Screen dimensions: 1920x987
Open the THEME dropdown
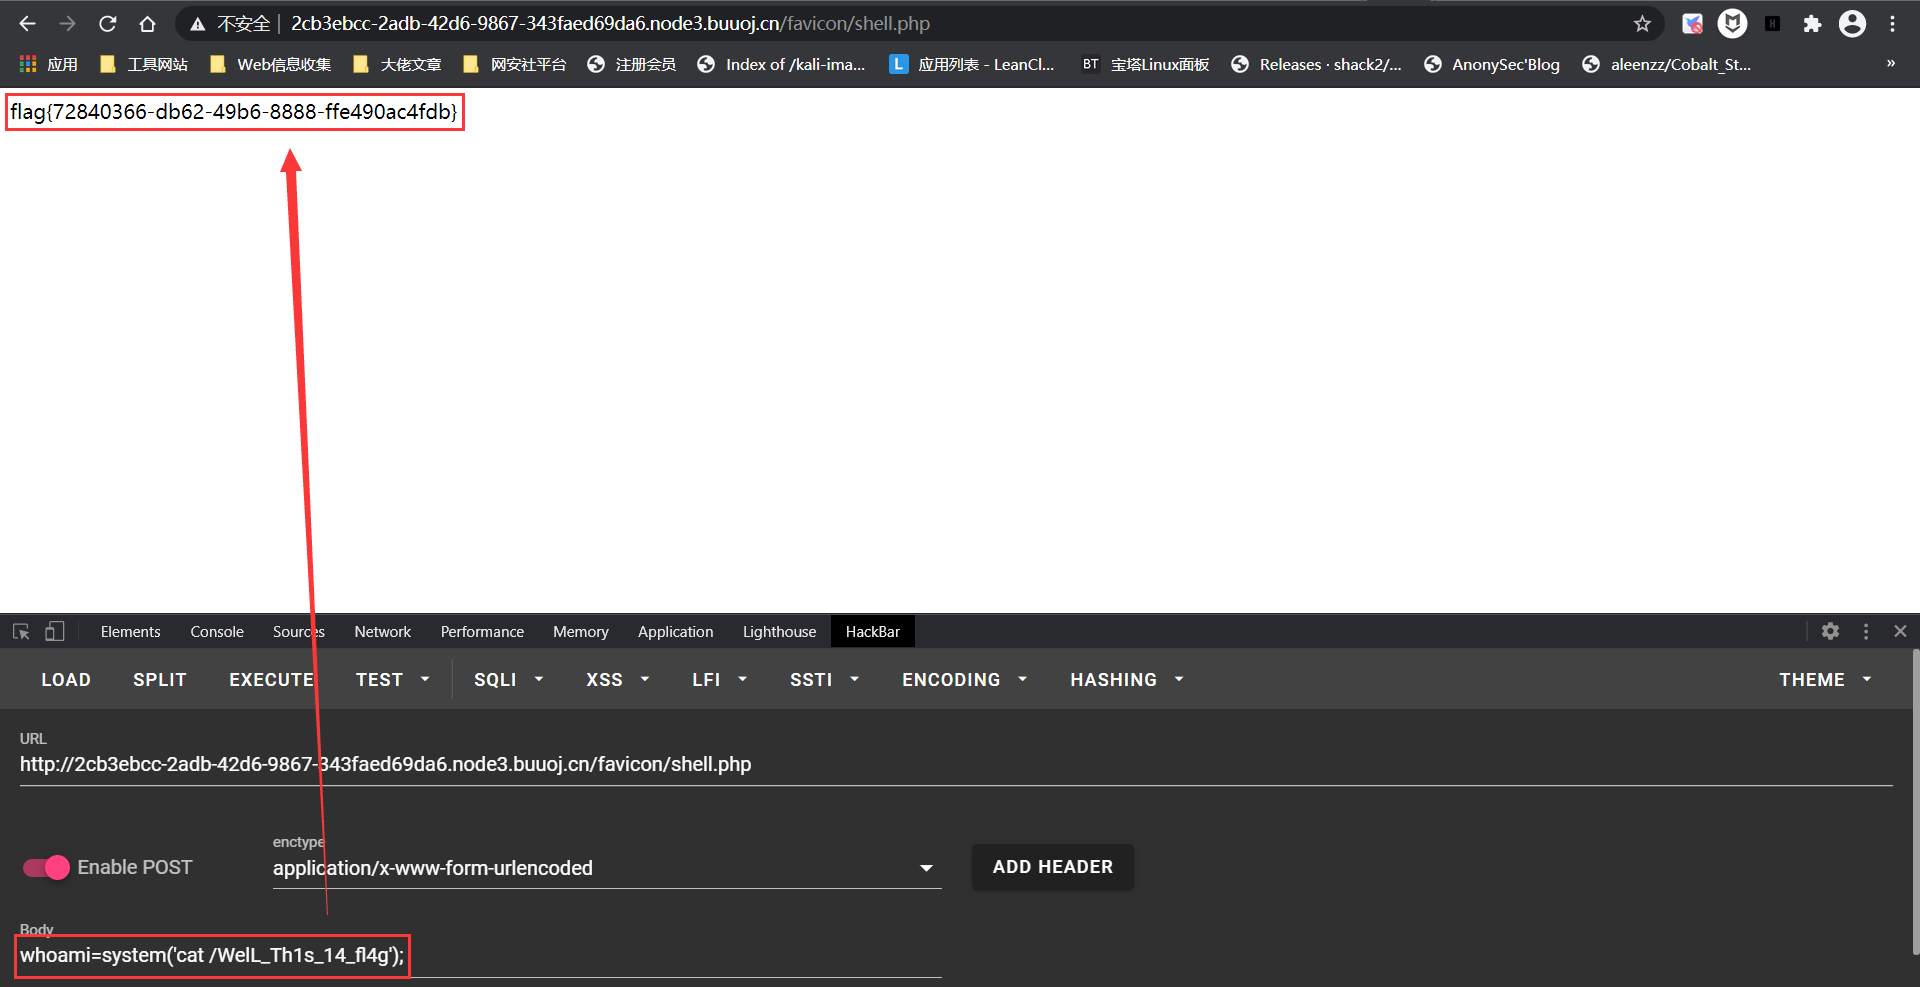(1824, 680)
